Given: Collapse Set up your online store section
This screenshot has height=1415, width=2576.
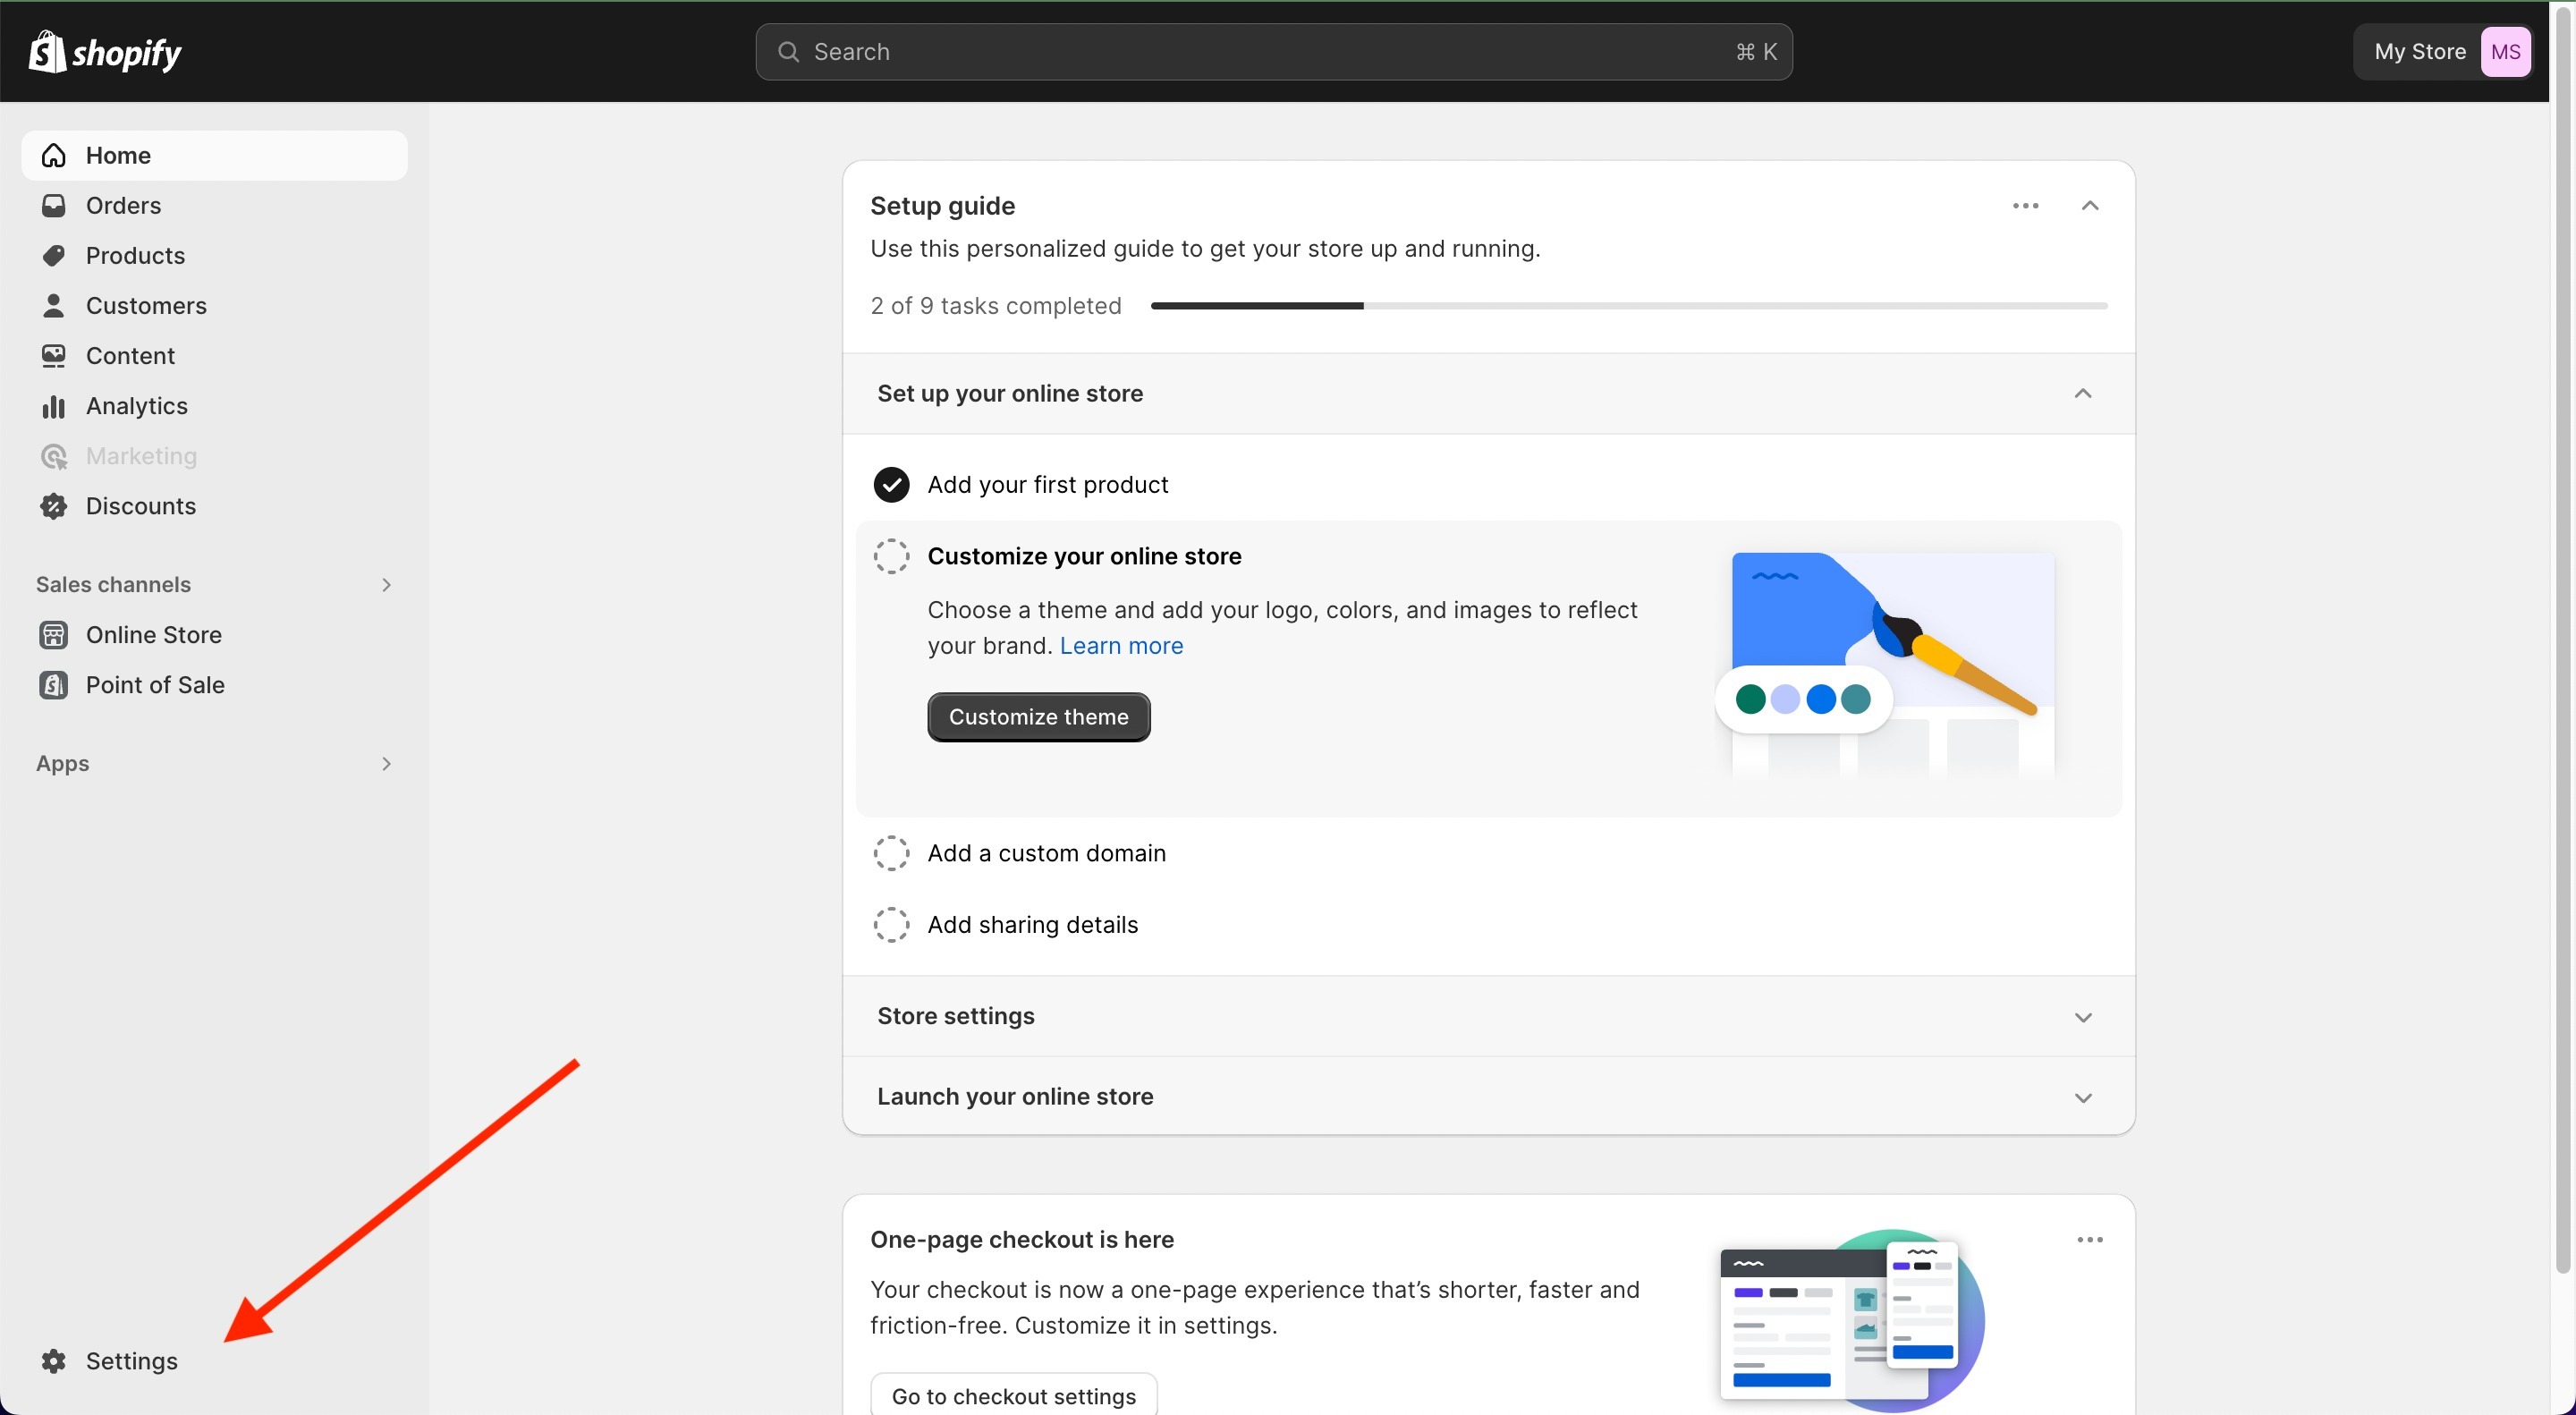Looking at the screenshot, I should pyautogui.click(x=2083, y=393).
